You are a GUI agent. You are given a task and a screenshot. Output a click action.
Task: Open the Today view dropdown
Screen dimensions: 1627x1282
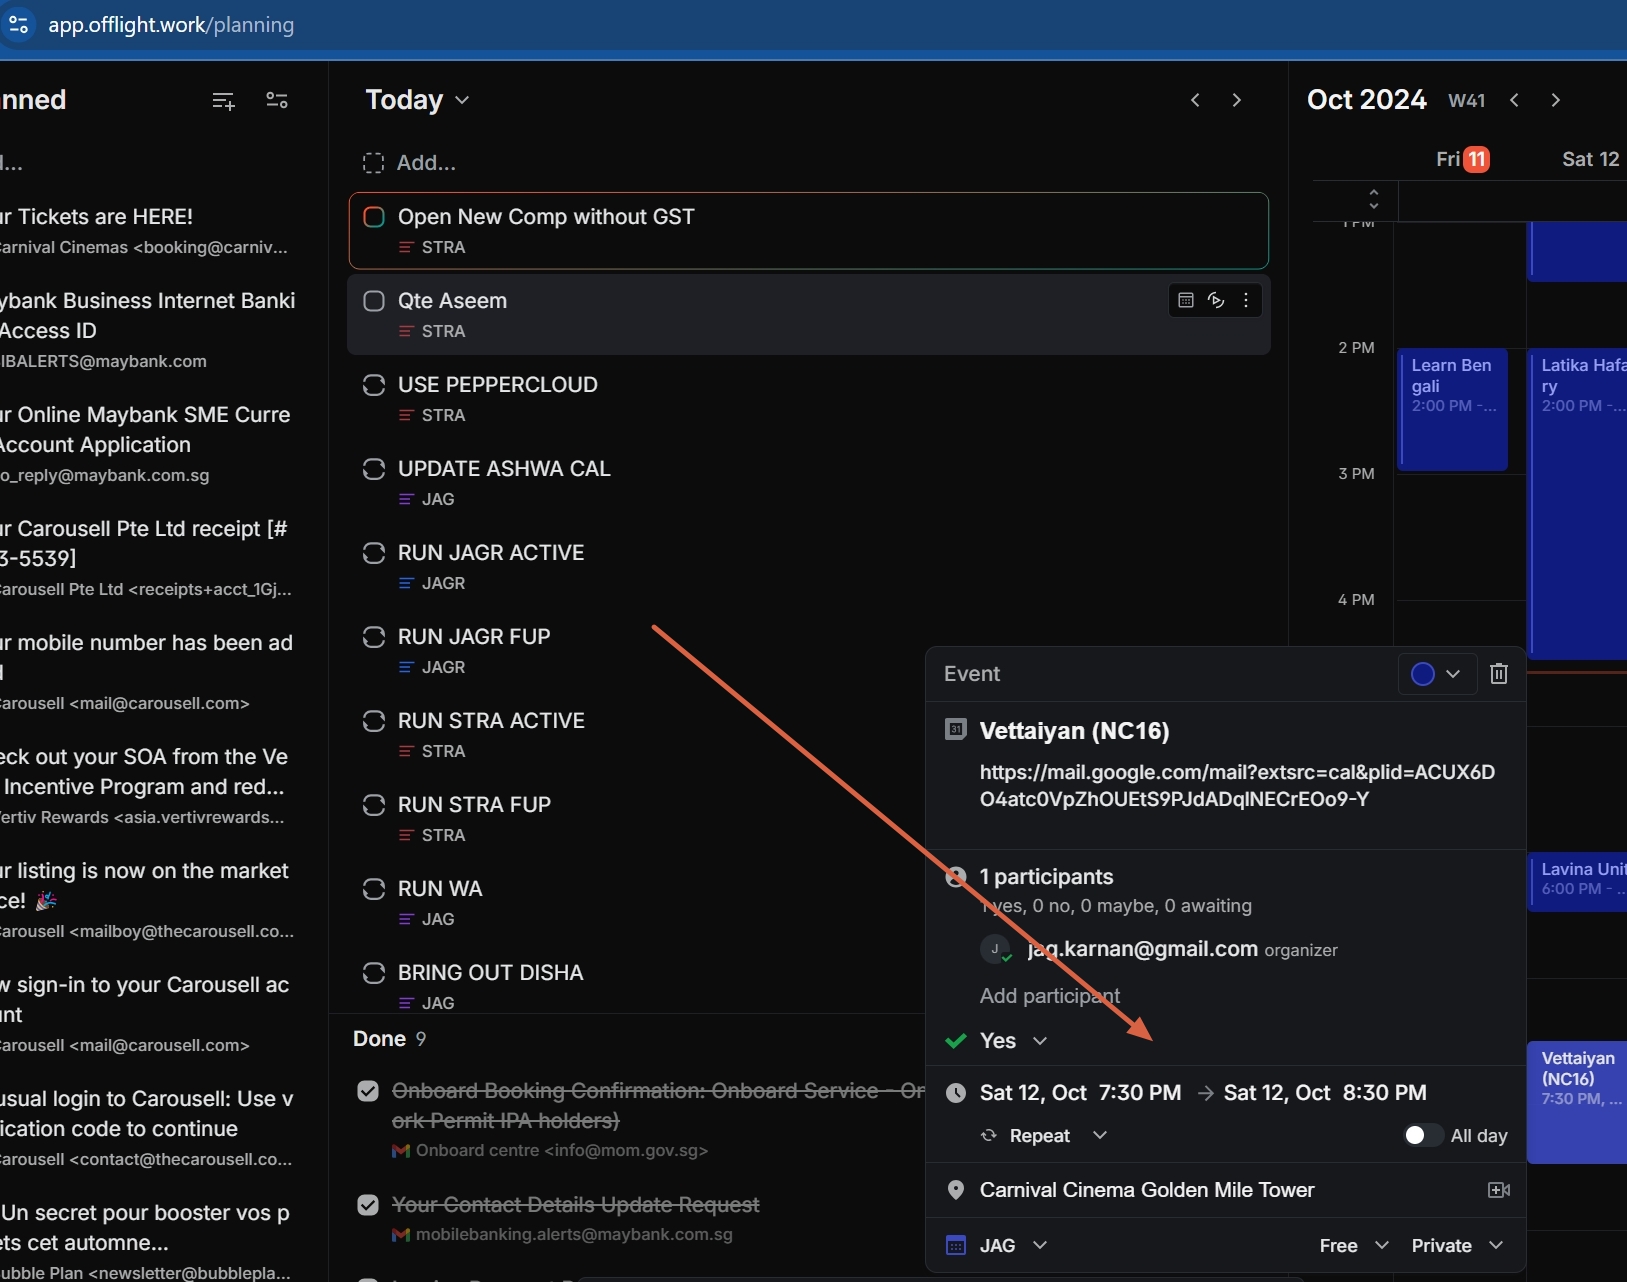tap(417, 100)
